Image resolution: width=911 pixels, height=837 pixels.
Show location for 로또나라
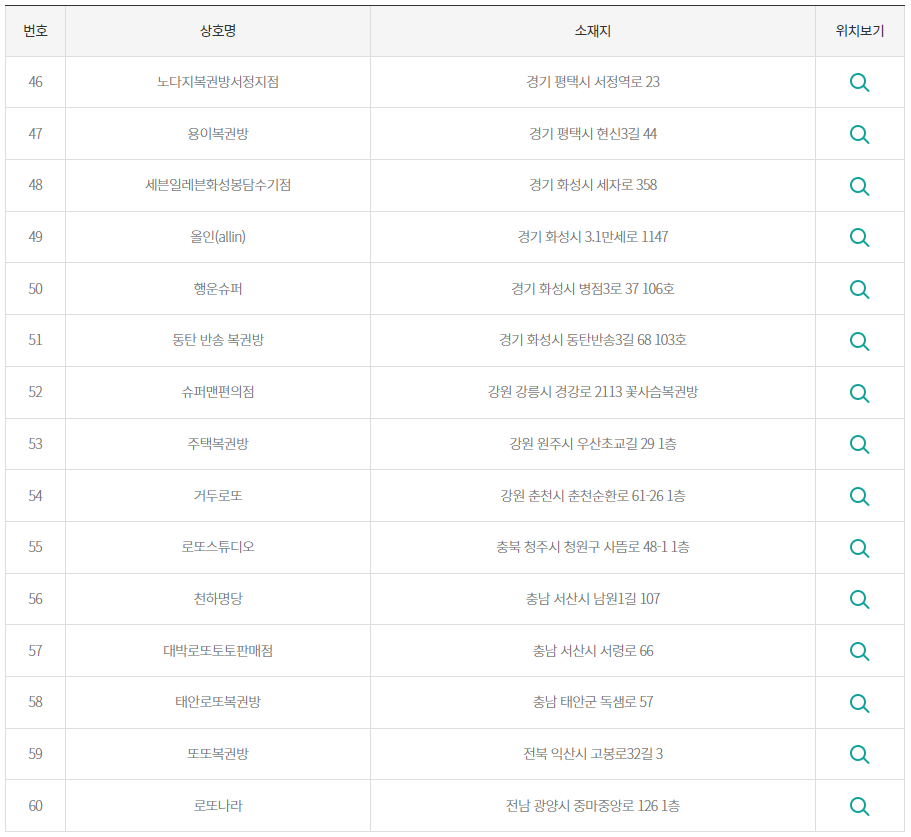859,806
